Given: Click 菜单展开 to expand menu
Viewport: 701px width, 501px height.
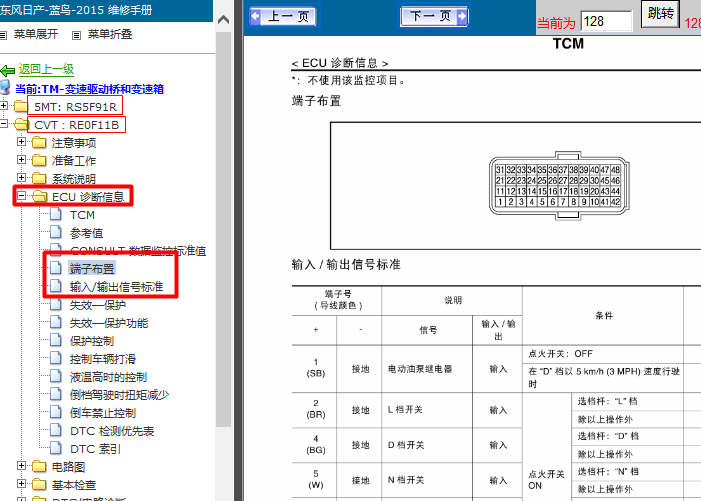Looking at the screenshot, I should pyautogui.click(x=36, y=34).
